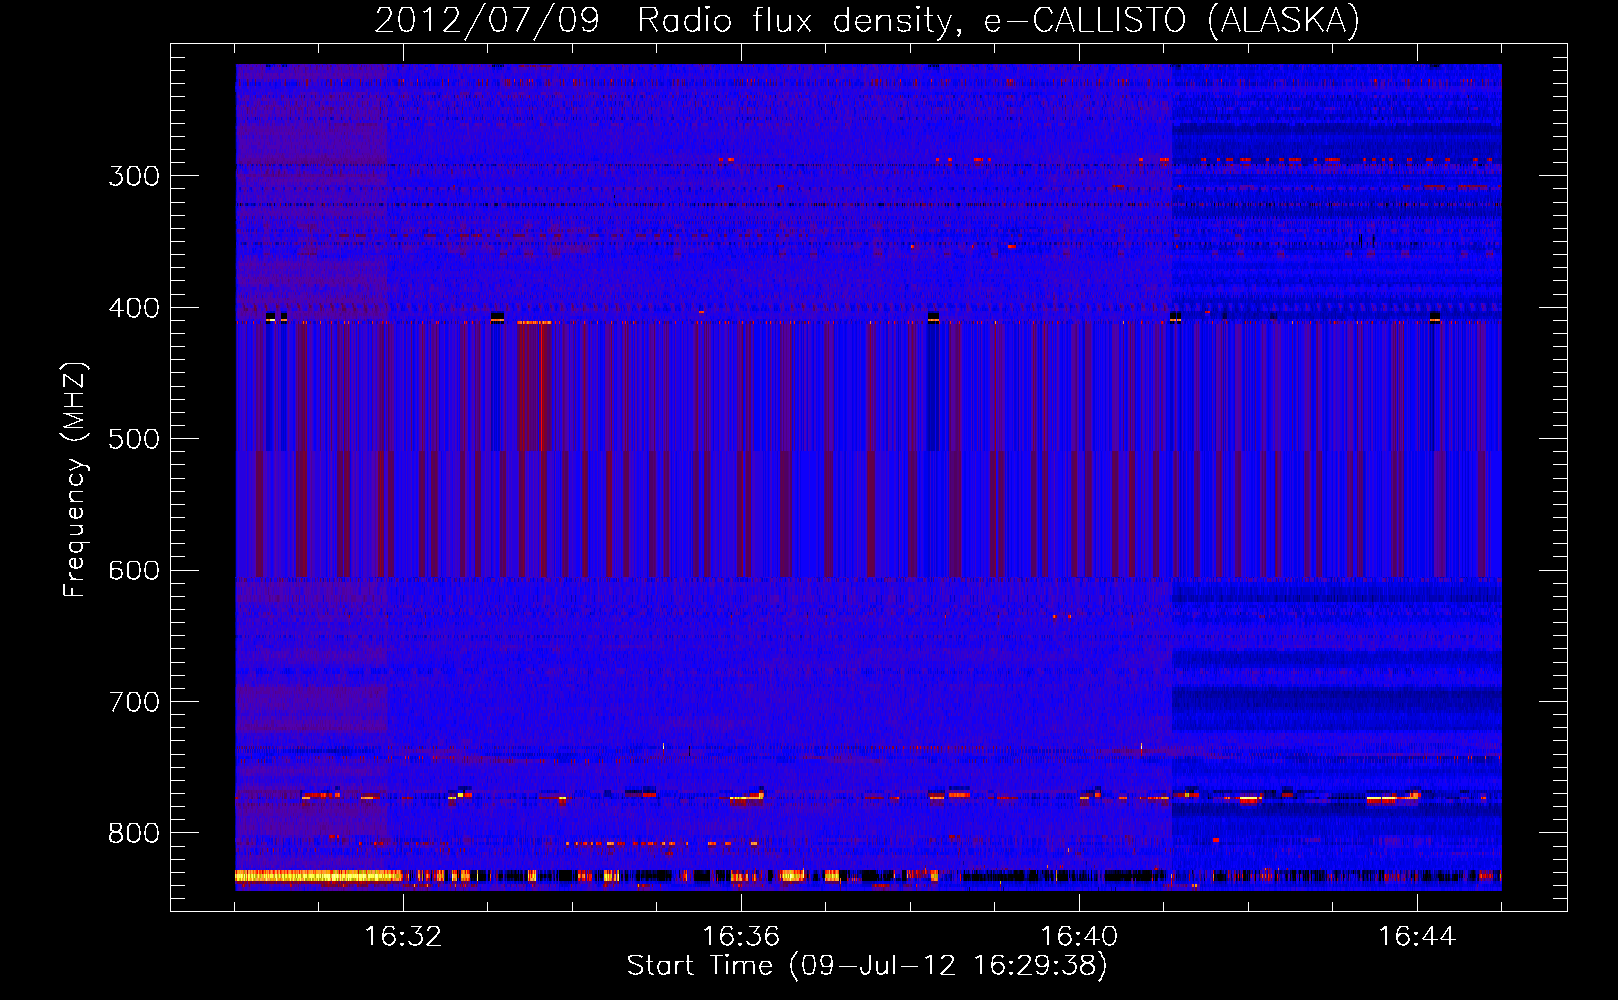Select the 300 frequency tick label
The image size is (1618, 1000).
tap(134, 176)
